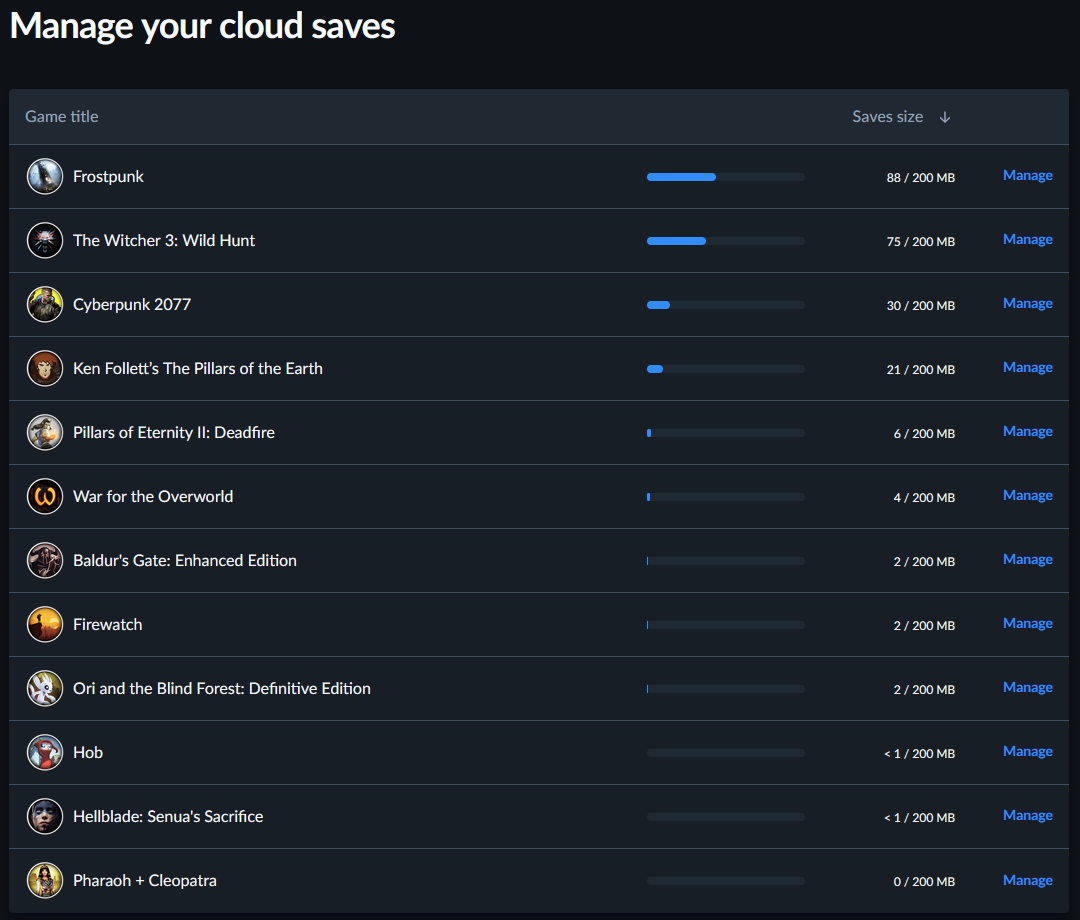The height and width of the screenshot is (920, 1080).
Task: Click the Pharaoh + Cleopatra game icon
Action: [45, 881]
